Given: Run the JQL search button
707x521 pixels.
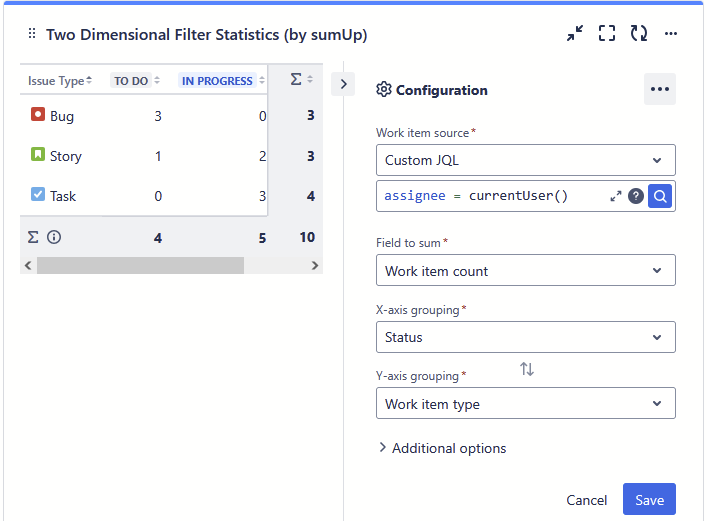Looking at the screenshot, I should [660, 196].
